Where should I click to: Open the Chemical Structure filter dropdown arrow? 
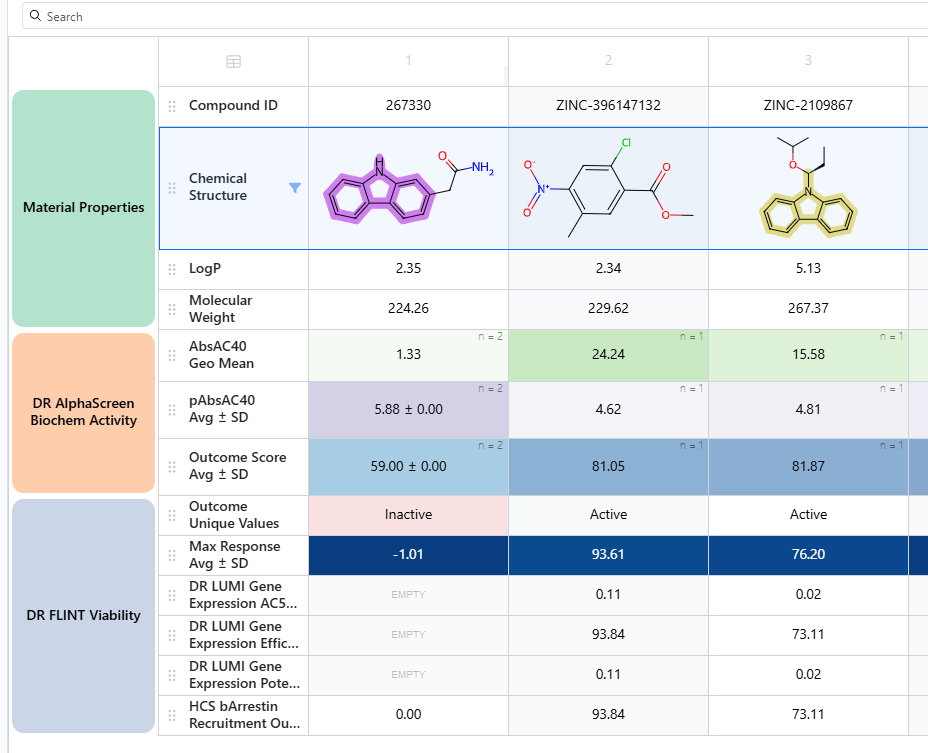click(295, 188)
